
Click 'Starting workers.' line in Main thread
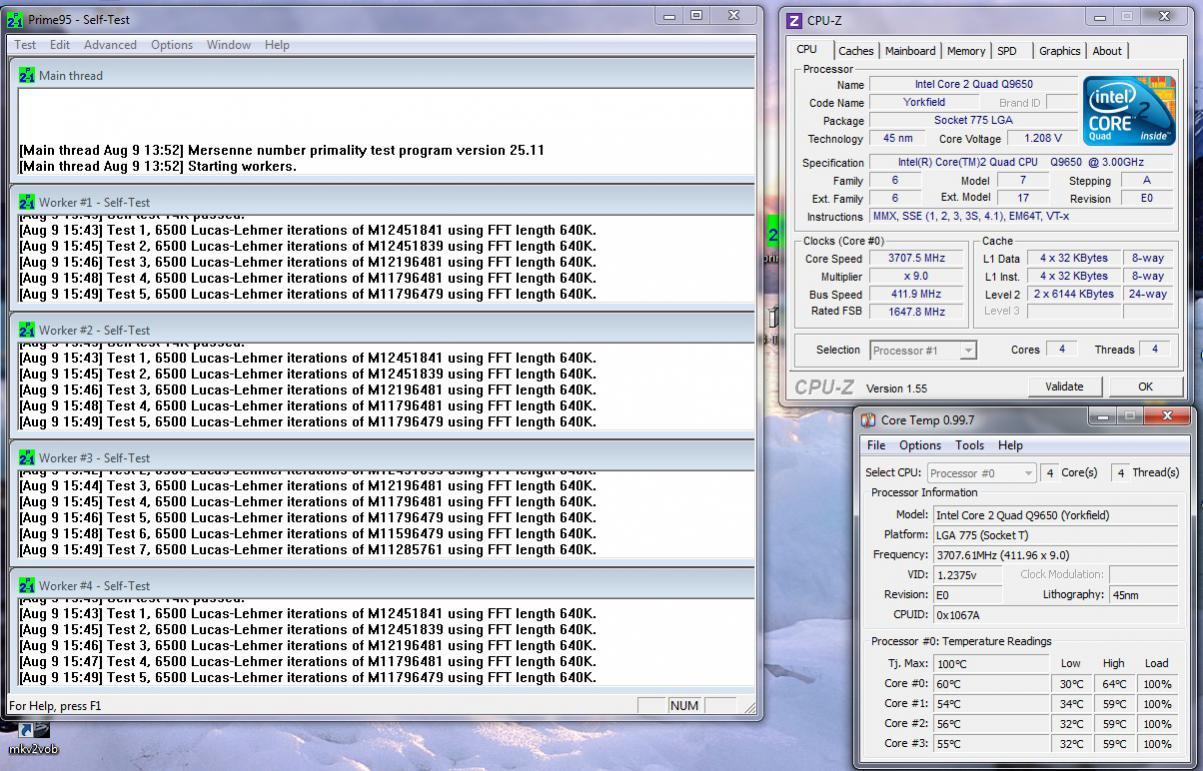click(158, 166)
